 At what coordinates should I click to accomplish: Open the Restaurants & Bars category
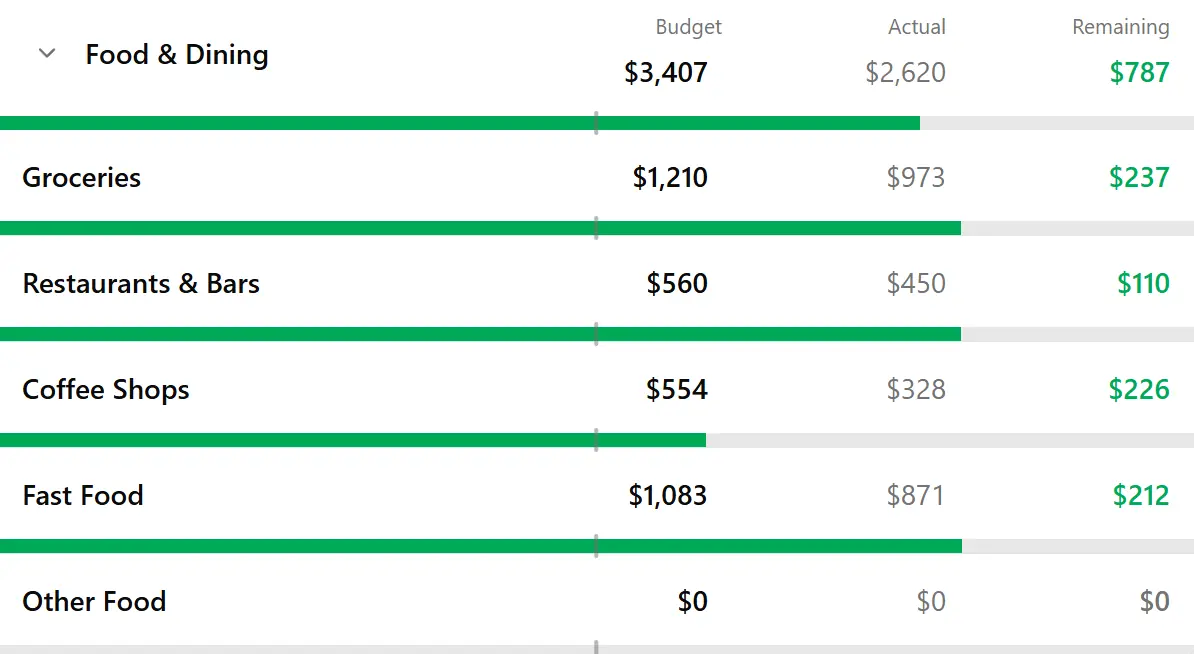tap(141, 283)
